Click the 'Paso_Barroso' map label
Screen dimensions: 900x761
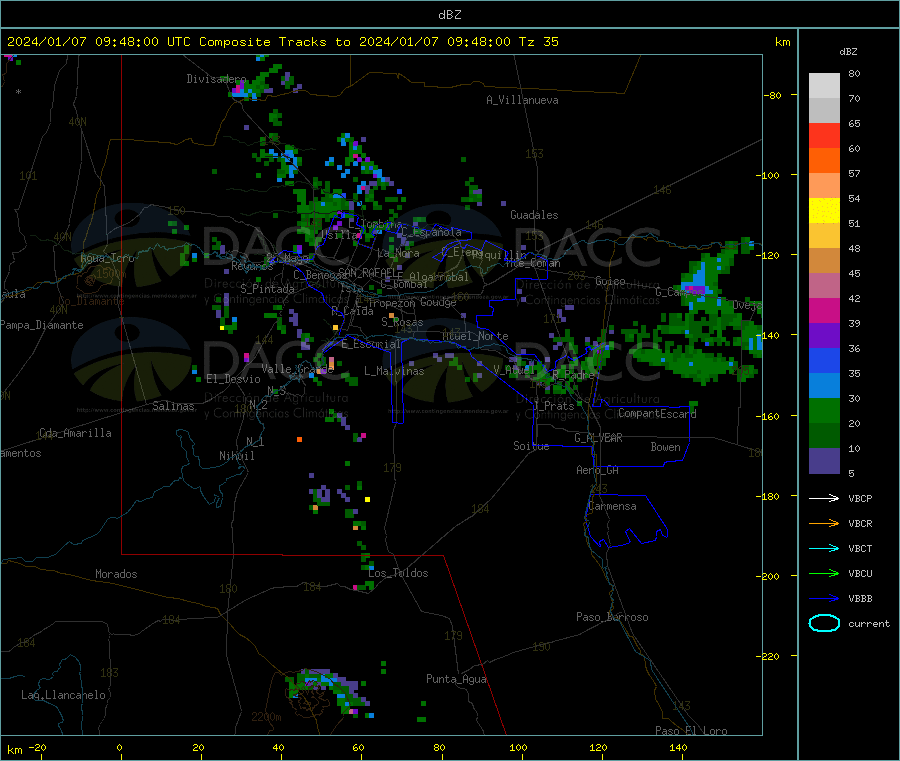[x=612, y=618]
